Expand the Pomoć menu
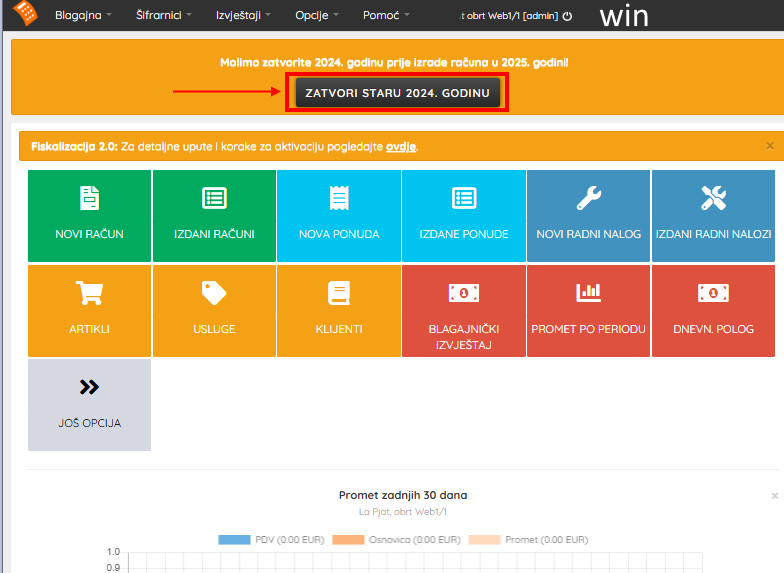 pos(386,15)
